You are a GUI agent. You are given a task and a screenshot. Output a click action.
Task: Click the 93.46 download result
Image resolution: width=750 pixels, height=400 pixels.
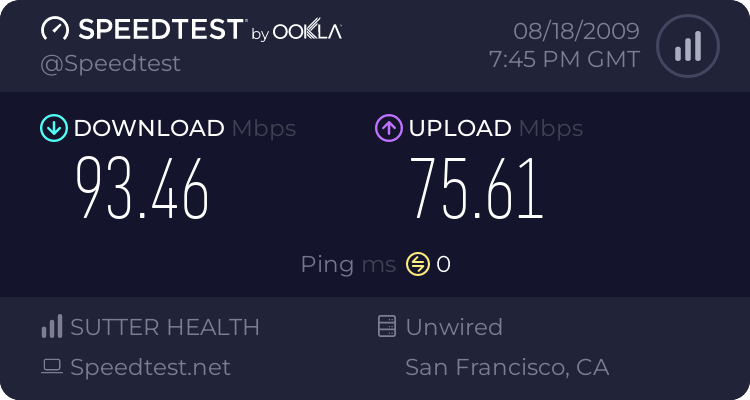pyautogui.click(x=142, y=189)
